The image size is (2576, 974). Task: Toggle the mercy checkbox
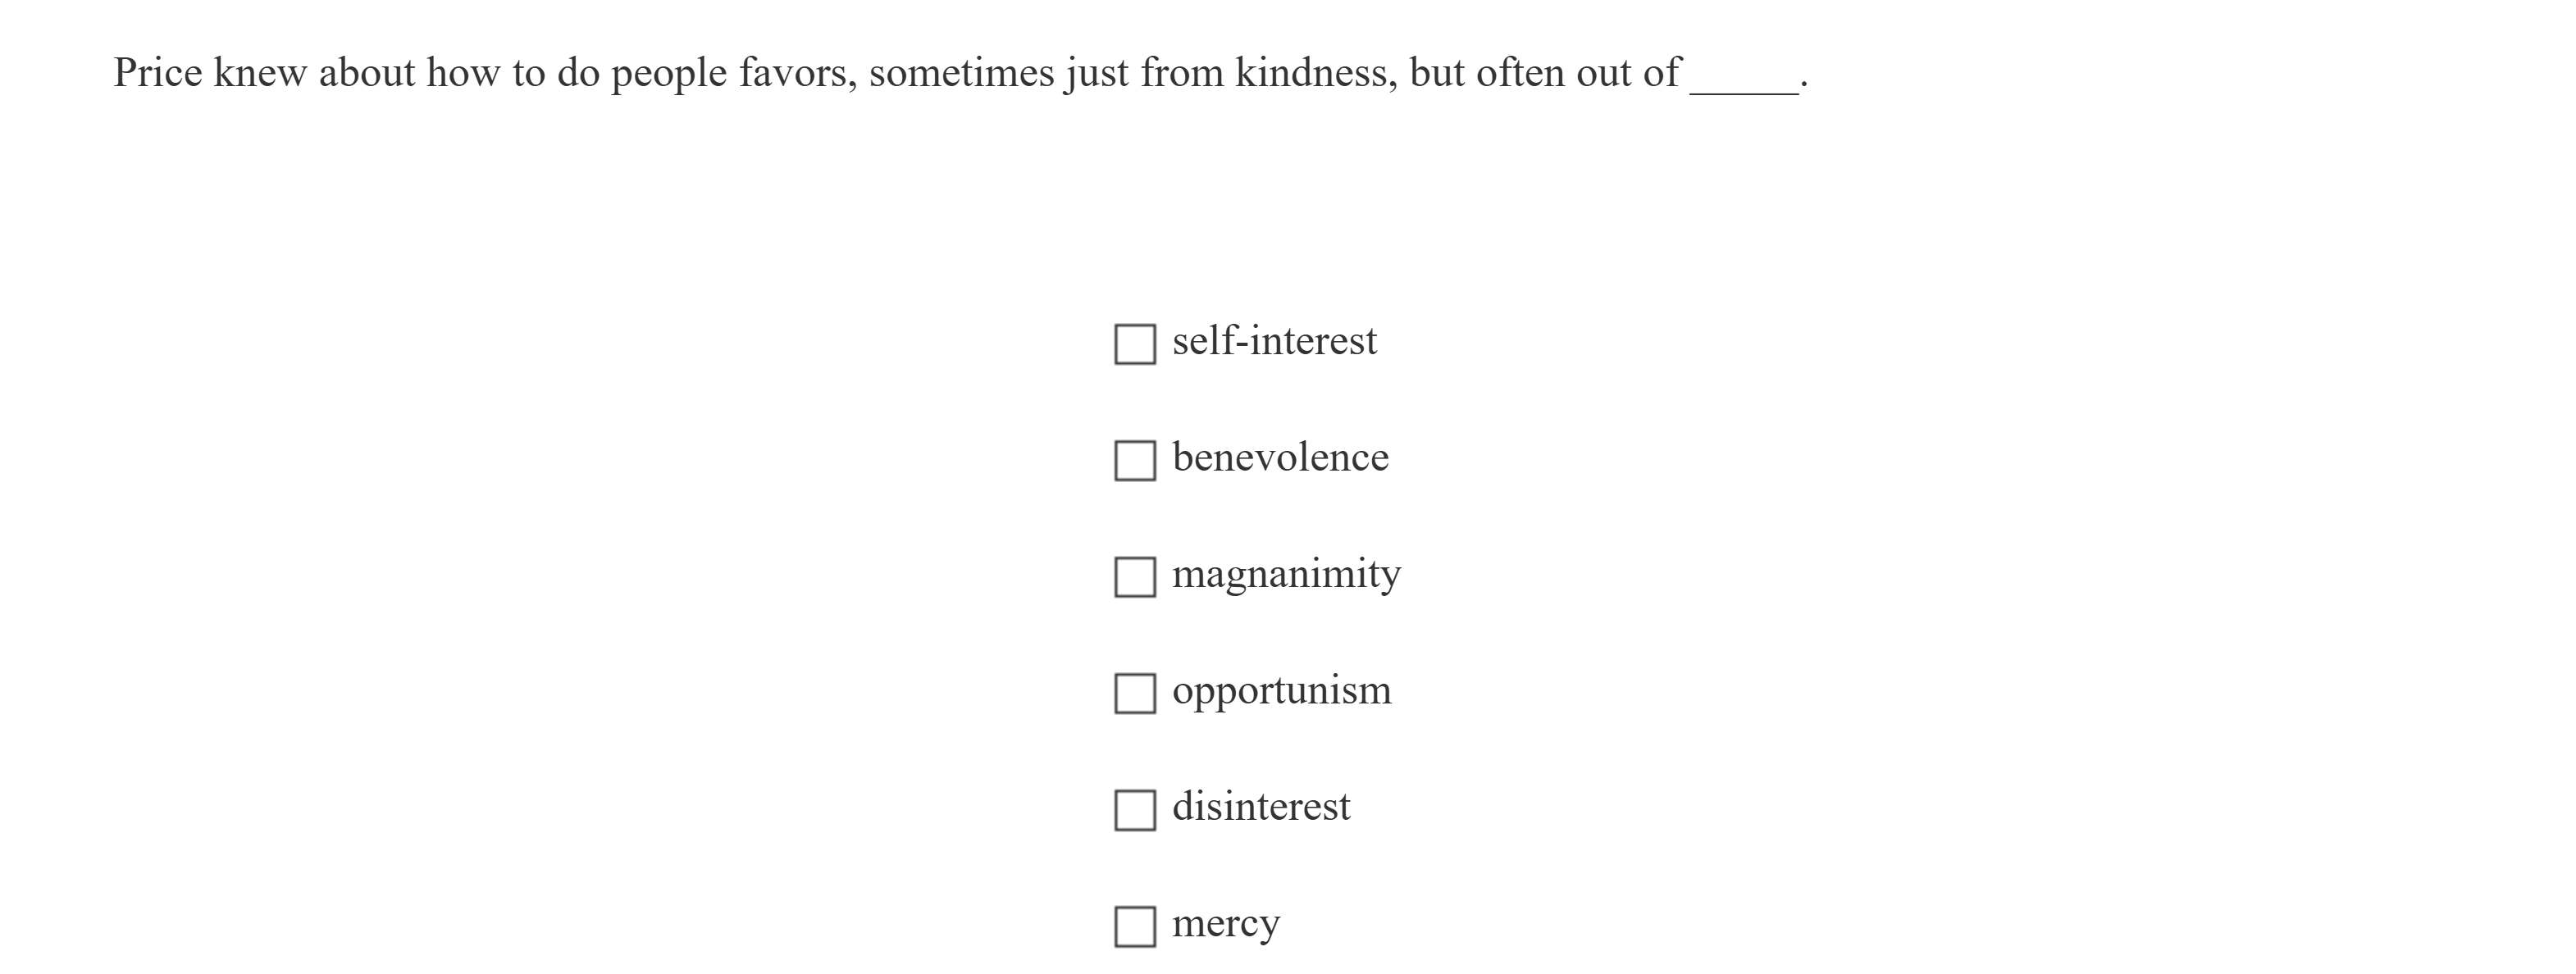1134,926
